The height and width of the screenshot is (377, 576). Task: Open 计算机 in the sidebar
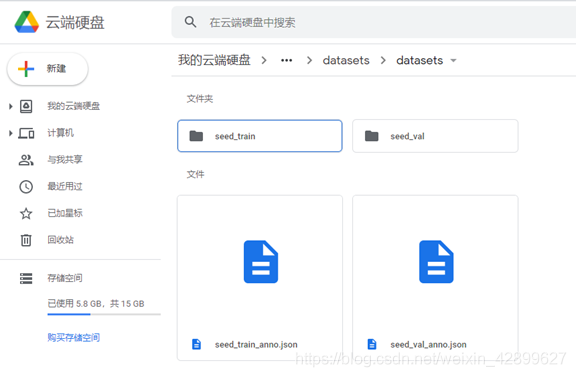(x=60, y=133)
